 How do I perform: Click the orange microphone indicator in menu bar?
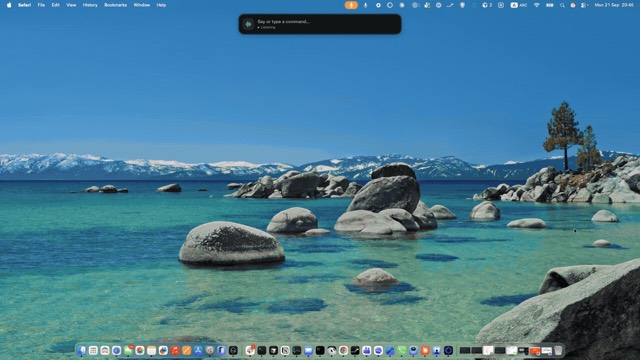click(351, 5)
